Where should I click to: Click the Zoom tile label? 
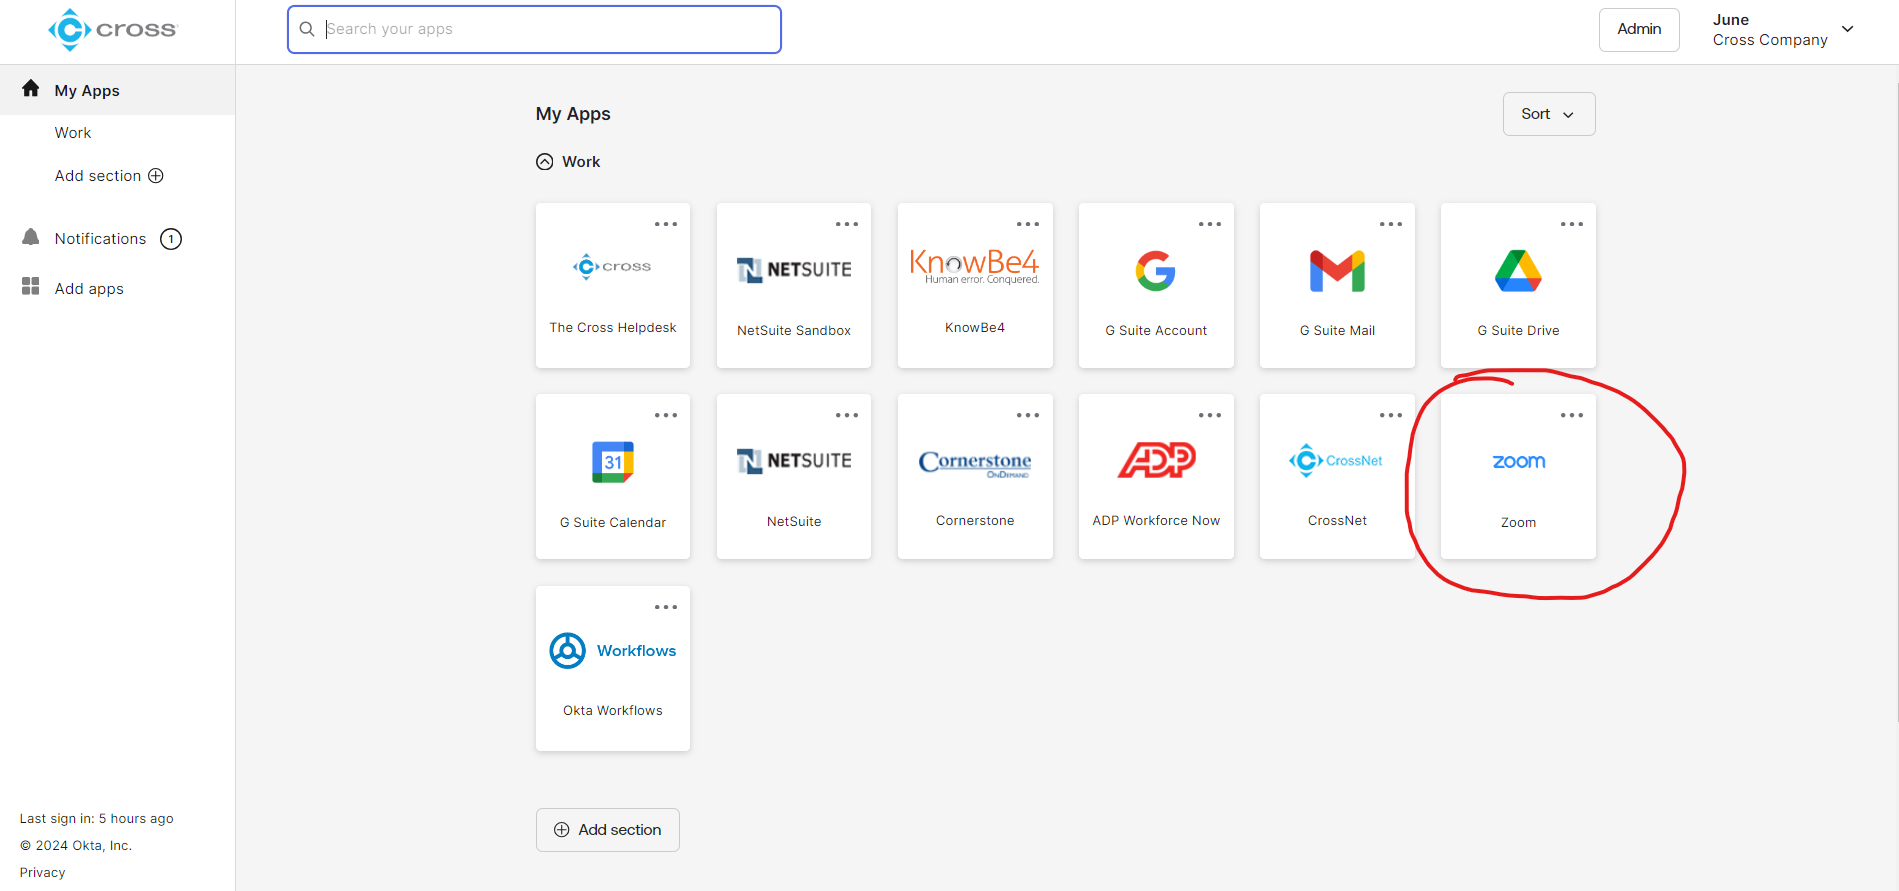1518,522
